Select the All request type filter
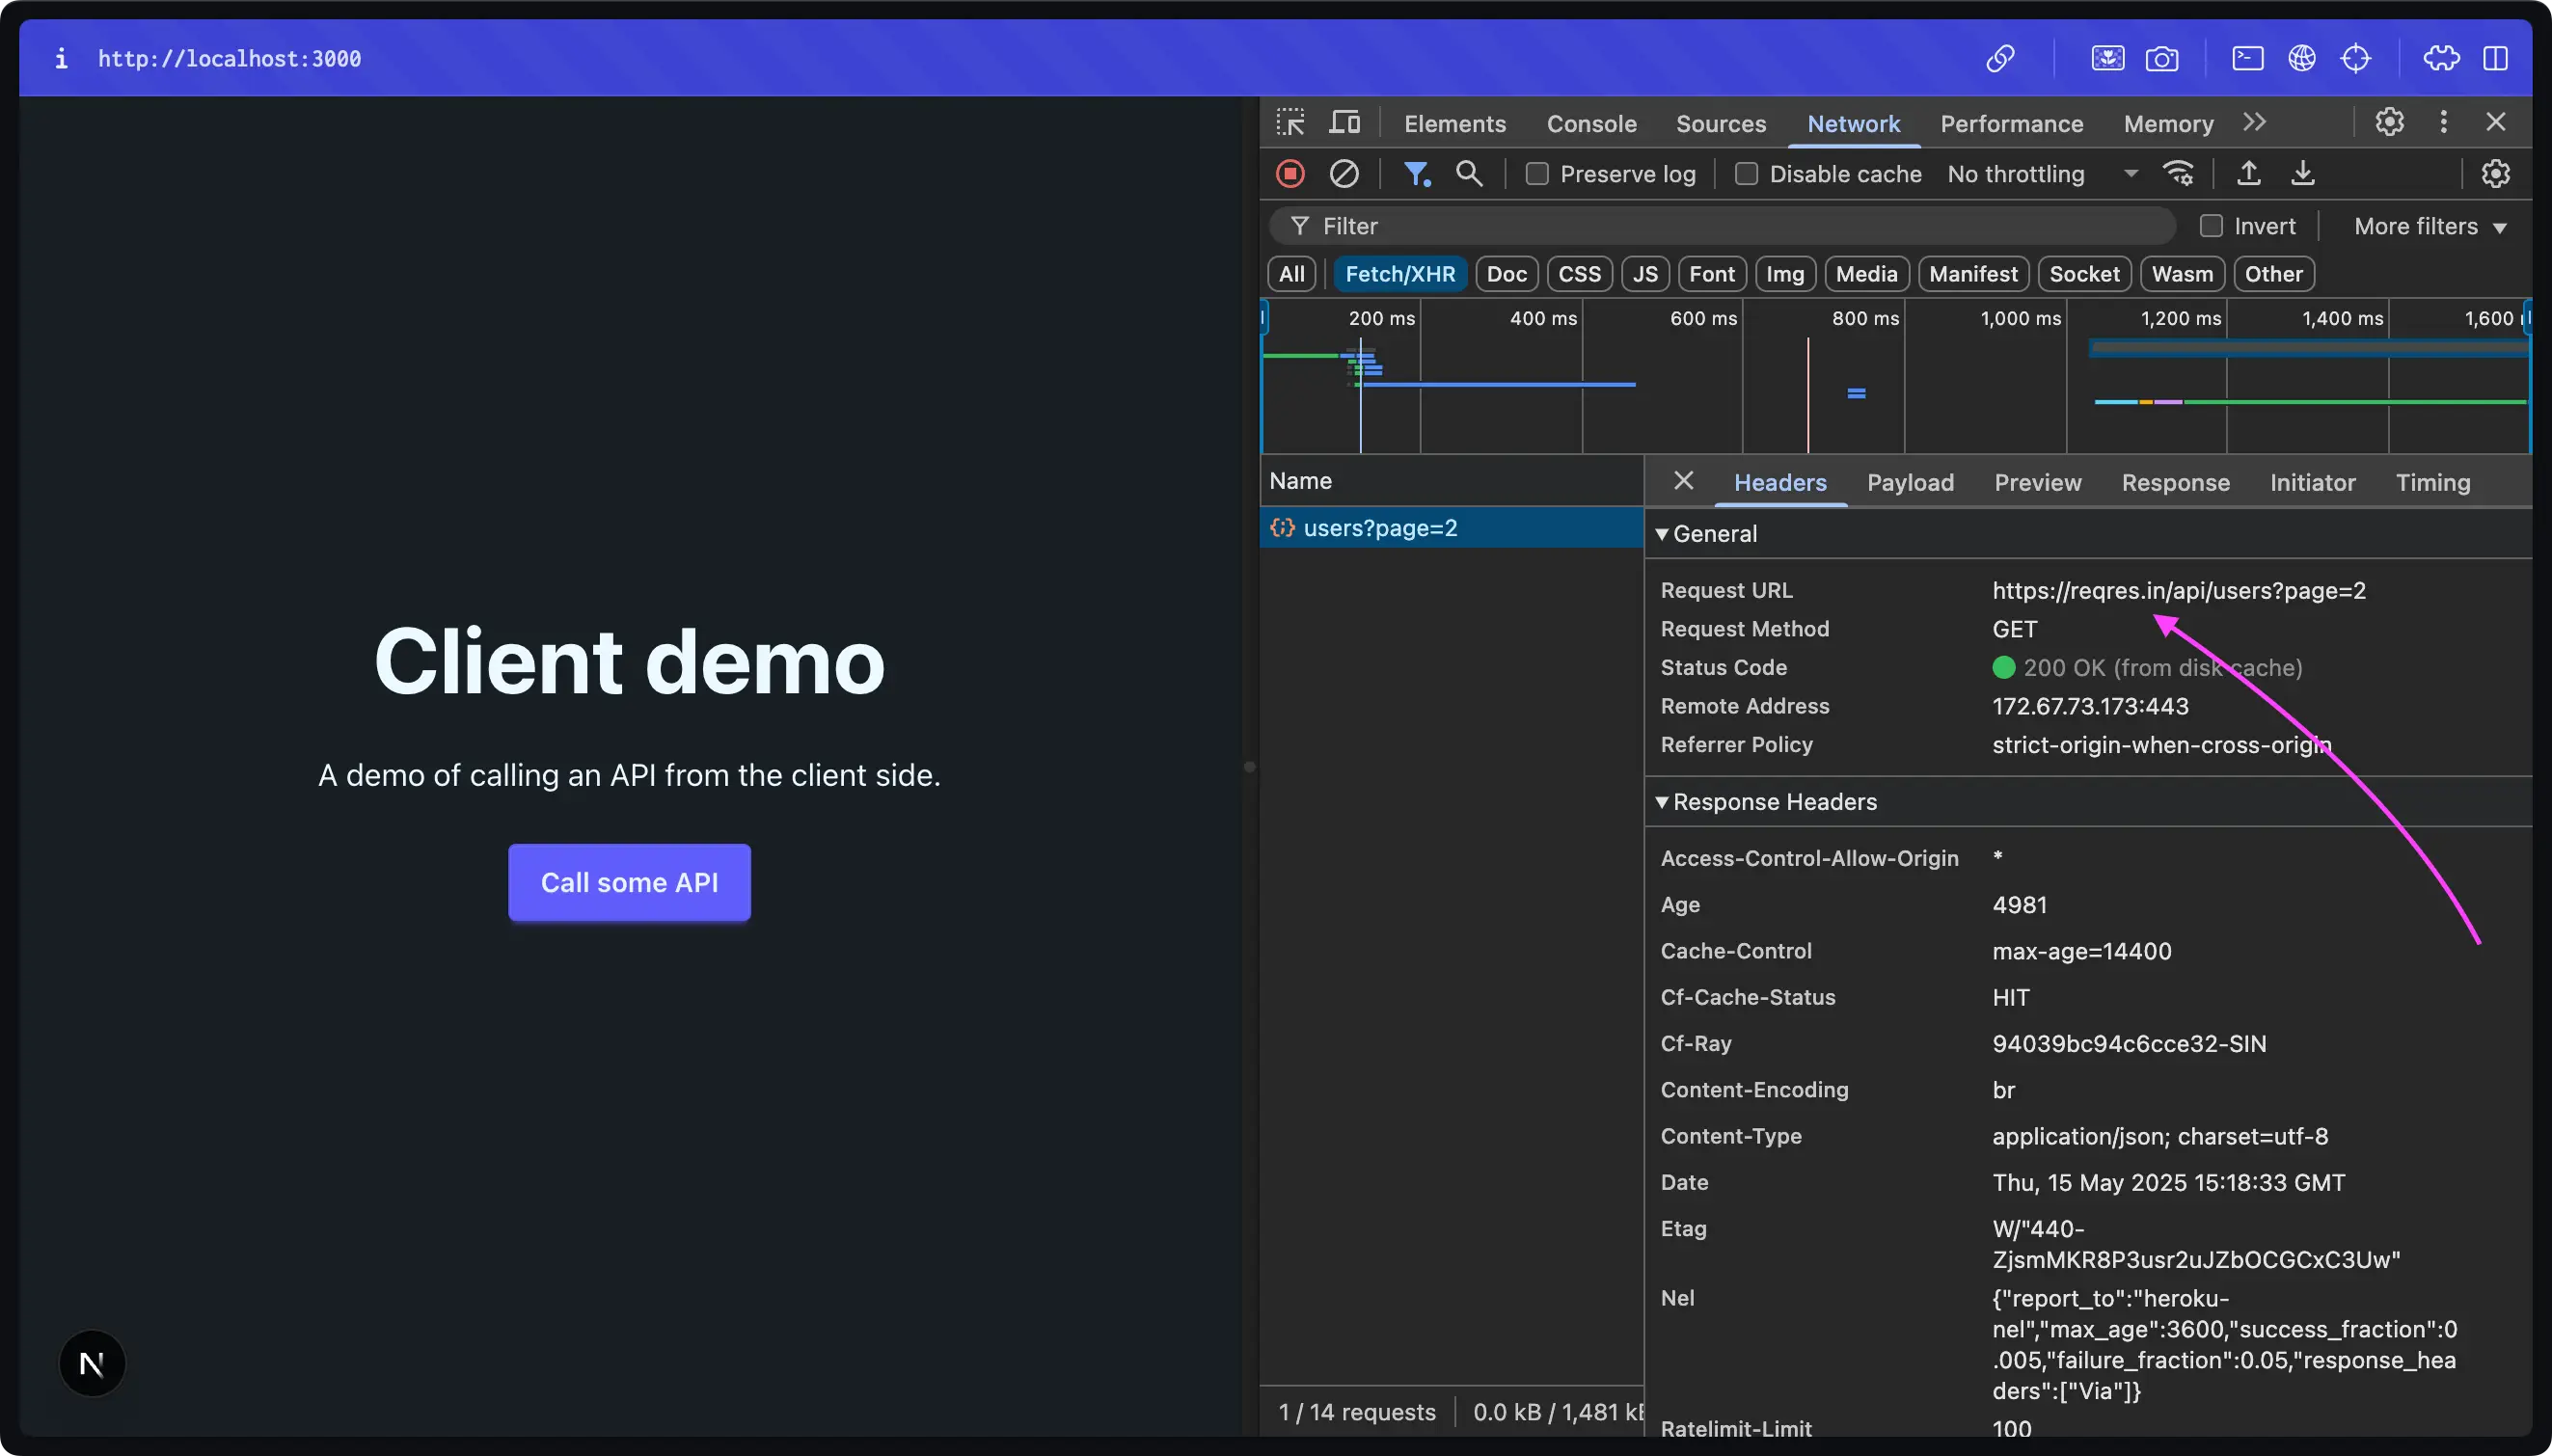Image resolution: width=2552 pixels, height=1456 pixels. coord(1291,274)
